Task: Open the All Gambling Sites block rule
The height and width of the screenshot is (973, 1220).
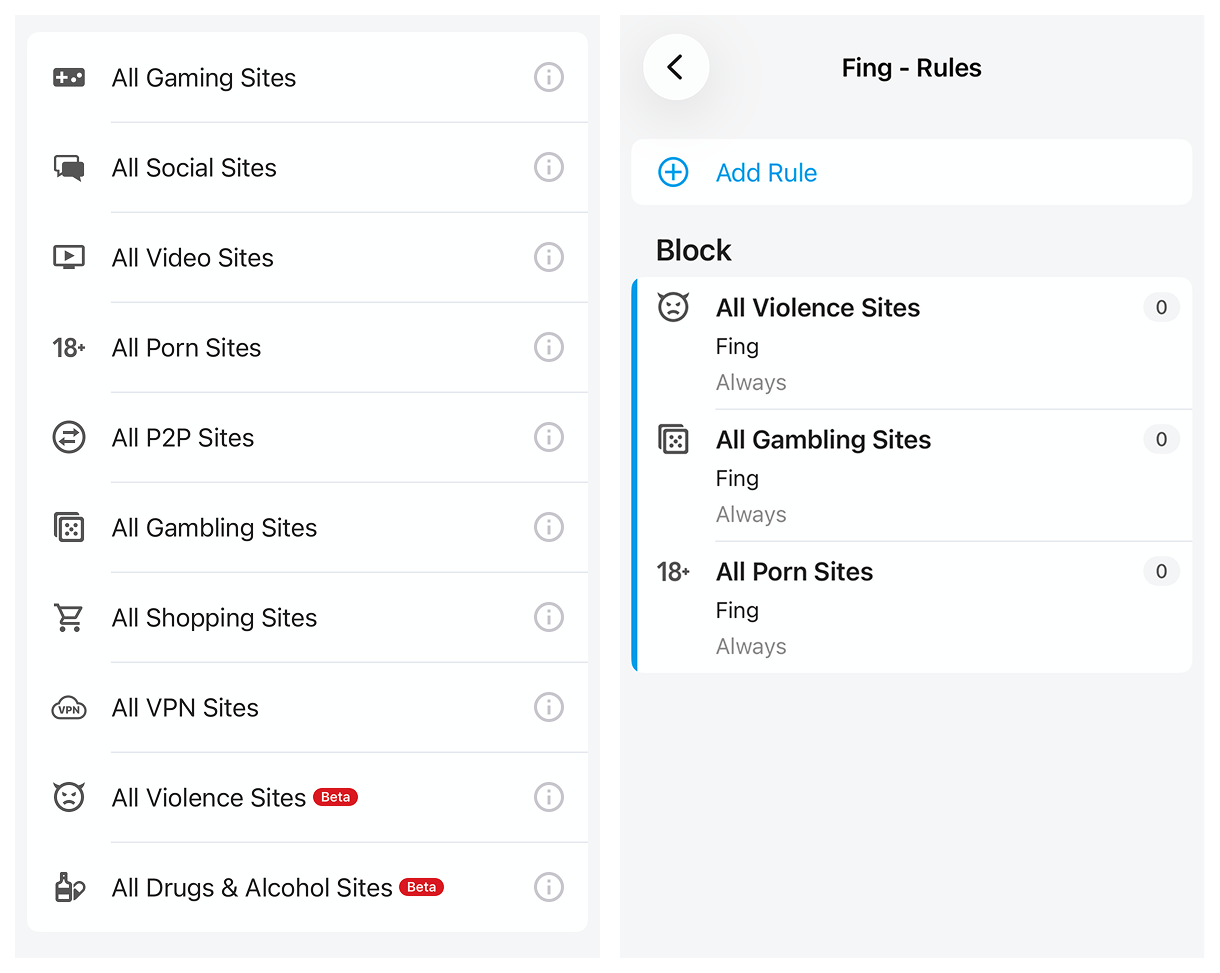Action: click(x=823, y=440)
